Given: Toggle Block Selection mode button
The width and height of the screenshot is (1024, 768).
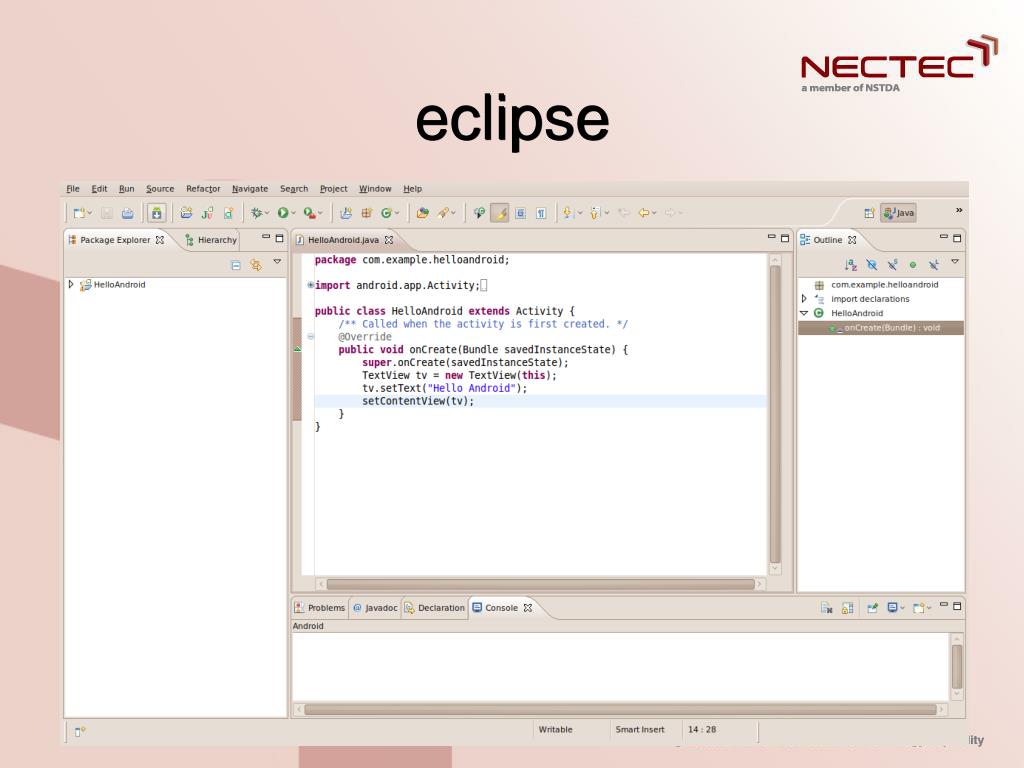Looking at the screenshot, I should (x=520, y=213).
